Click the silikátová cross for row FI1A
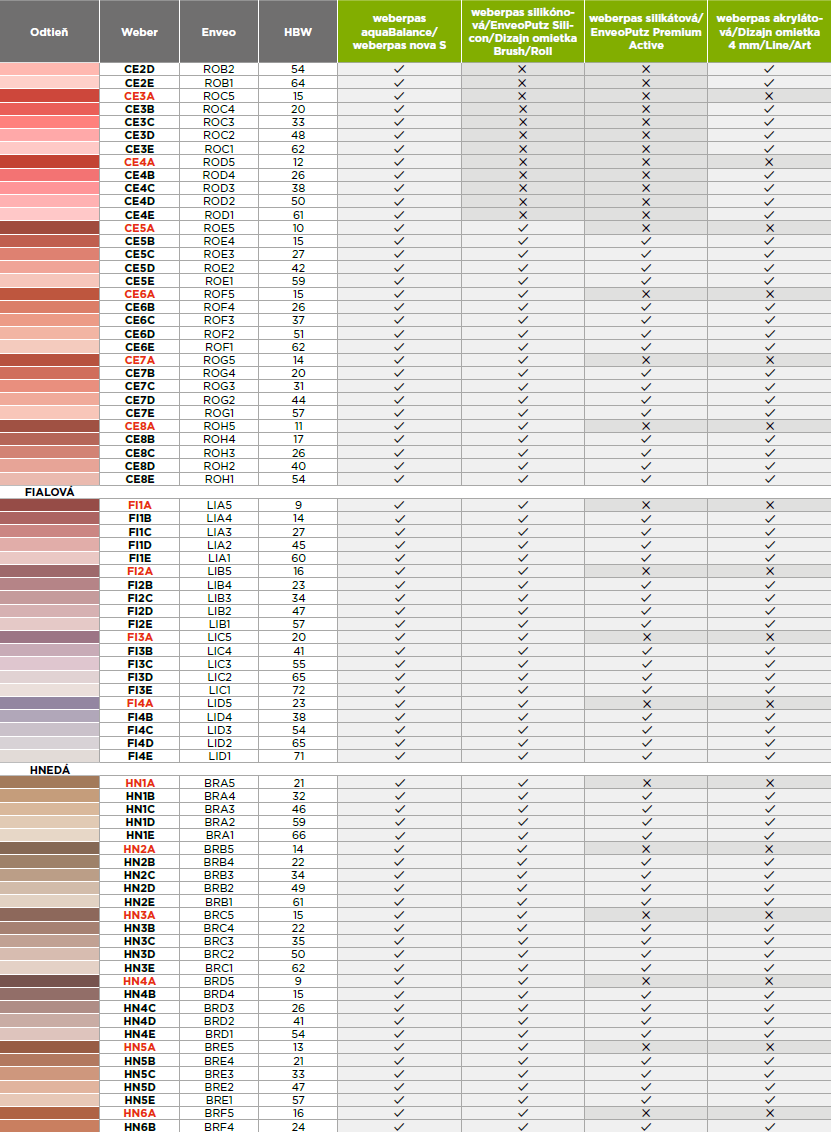 (645, 505)
